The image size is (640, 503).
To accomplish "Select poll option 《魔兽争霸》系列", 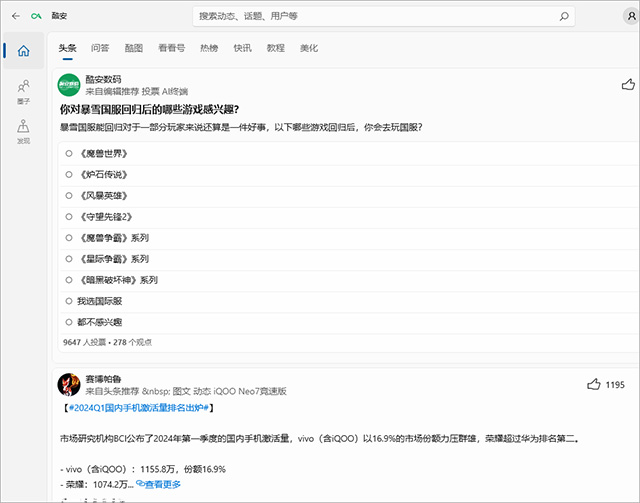I will [x=349, y=238].
